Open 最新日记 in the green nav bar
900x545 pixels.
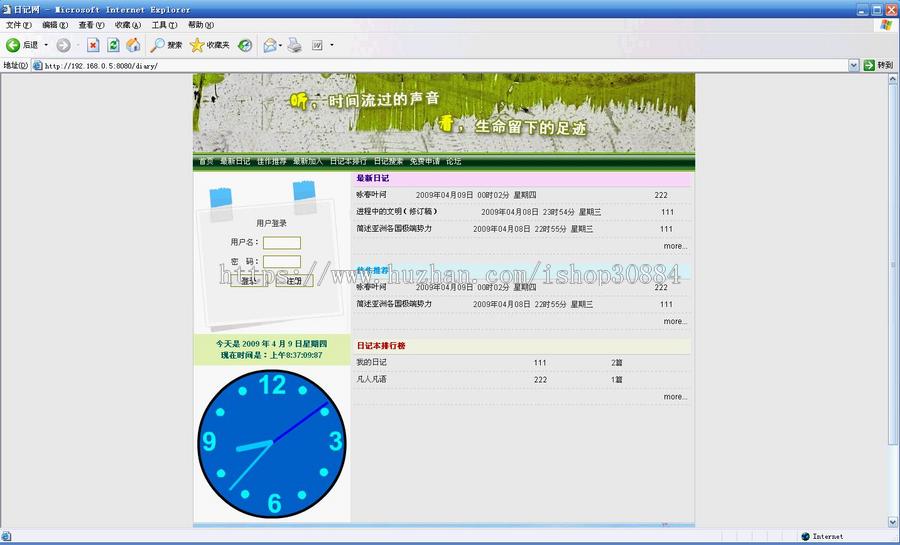tap(235, 161)
